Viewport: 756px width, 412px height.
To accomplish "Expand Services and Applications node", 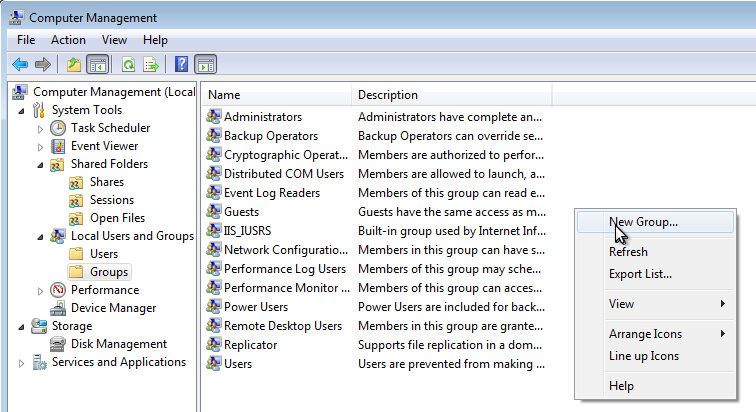I will (x=23, y=362).
